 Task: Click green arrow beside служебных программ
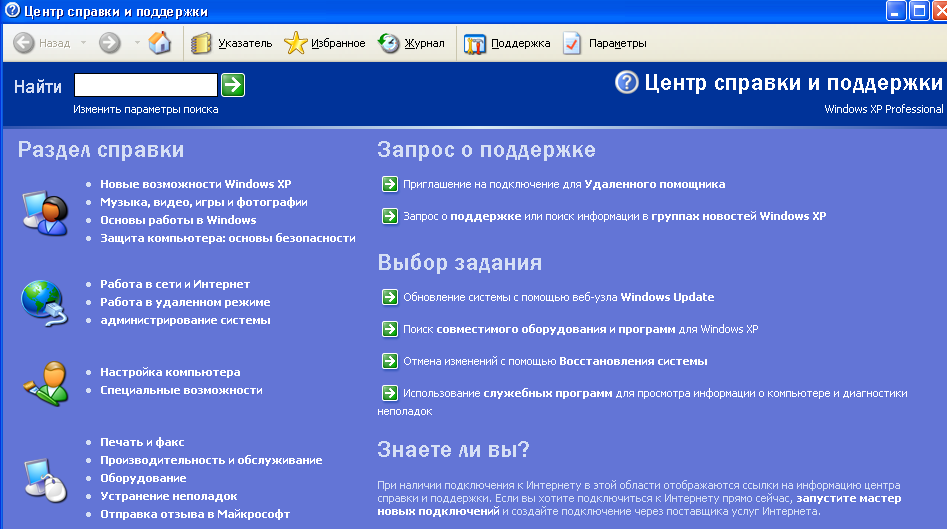coord(390,393)
